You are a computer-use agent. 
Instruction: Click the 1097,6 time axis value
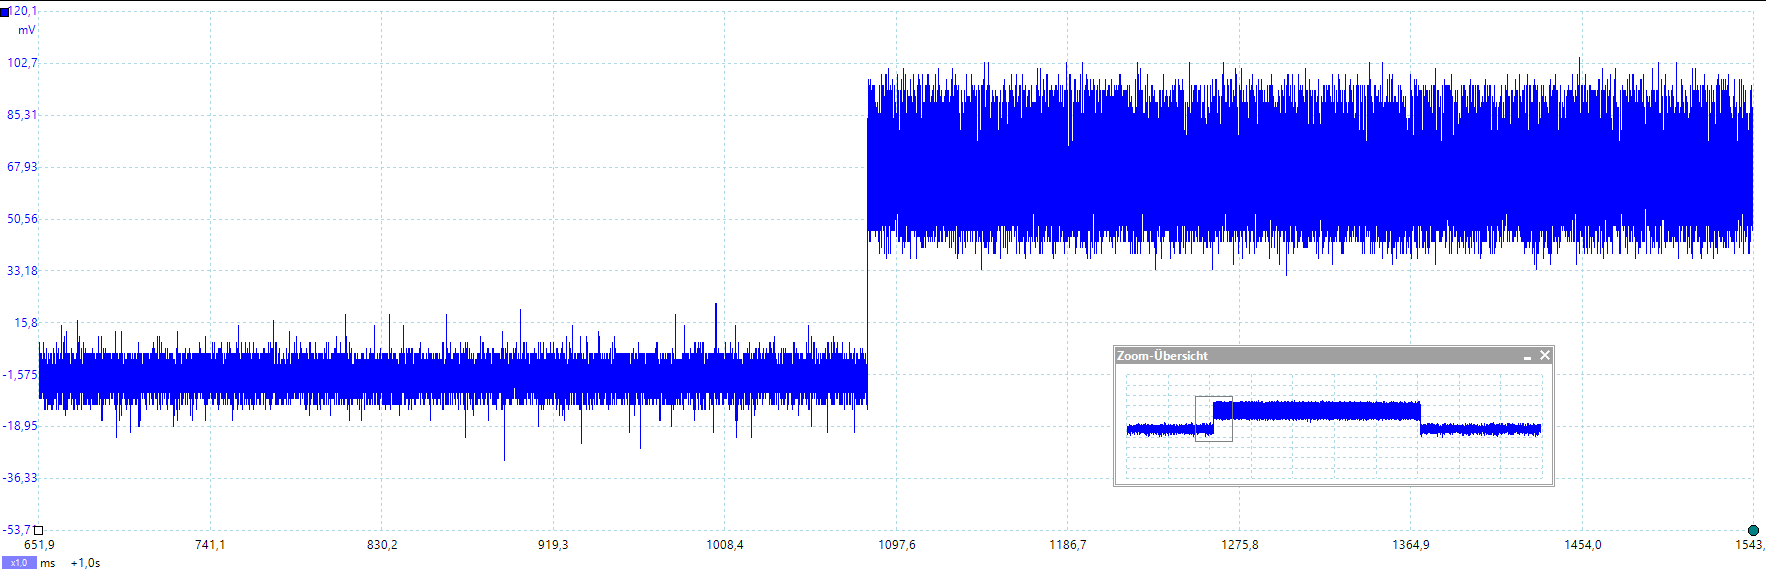click(x=897, y=545)
